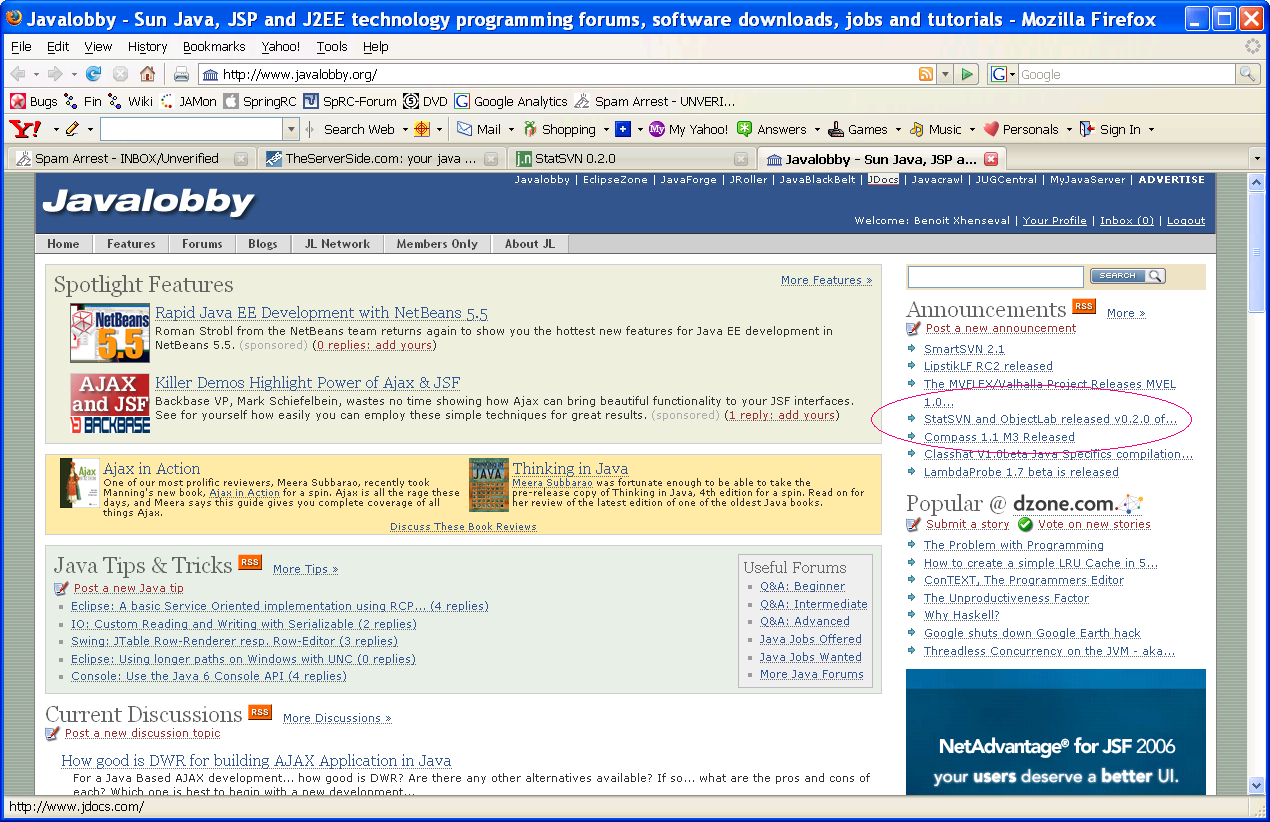Open the Bookmarks menu
The width and height of the screenshot is (1270, 822).
[x=214, y=46]
